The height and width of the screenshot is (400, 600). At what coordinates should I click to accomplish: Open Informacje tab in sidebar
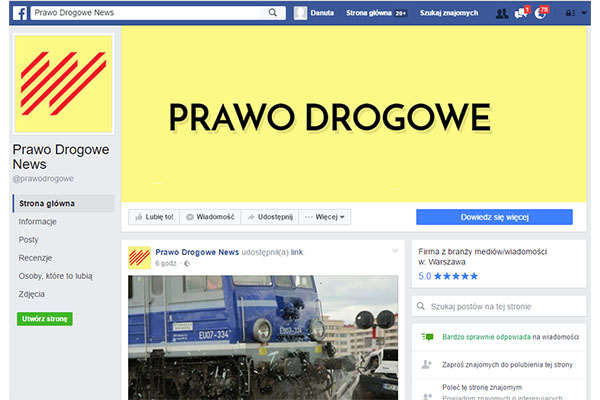(x=38, y=222)
